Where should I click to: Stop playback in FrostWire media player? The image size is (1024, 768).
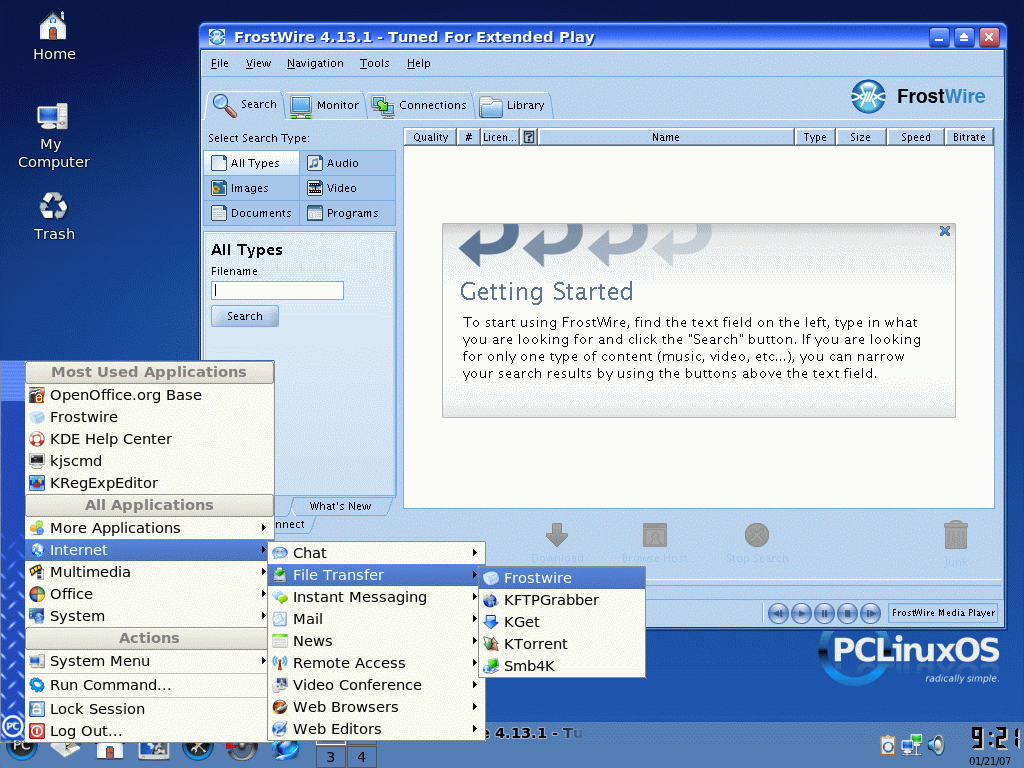[x=847, y=613]
